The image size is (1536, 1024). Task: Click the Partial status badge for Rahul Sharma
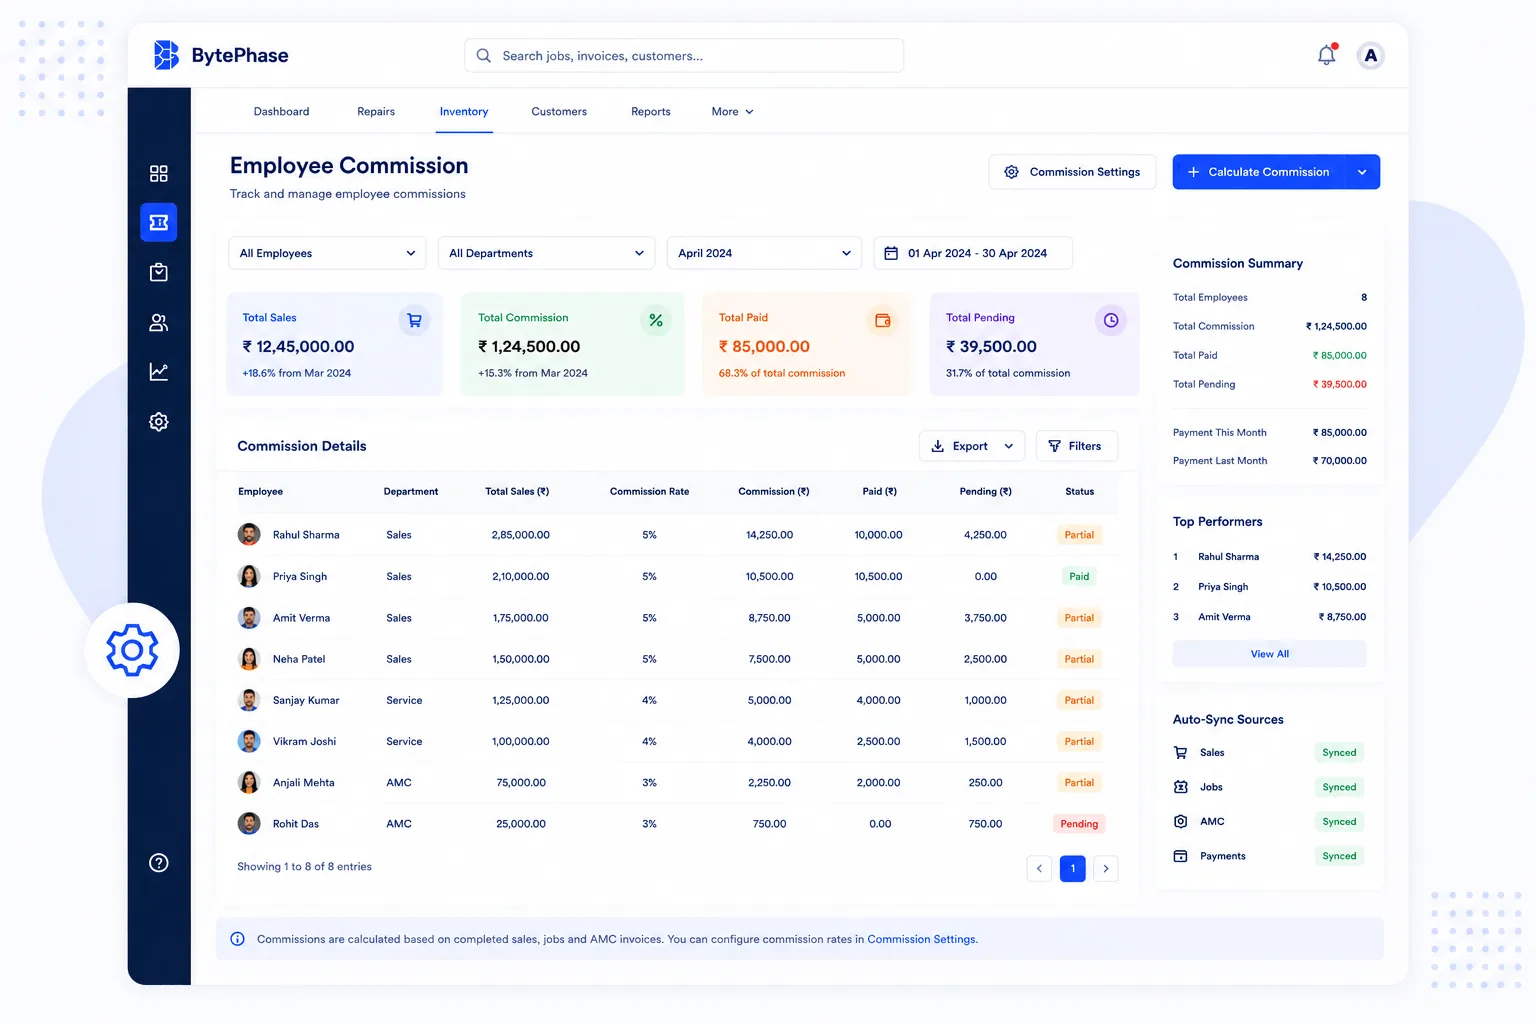[x=1079, y=535]
